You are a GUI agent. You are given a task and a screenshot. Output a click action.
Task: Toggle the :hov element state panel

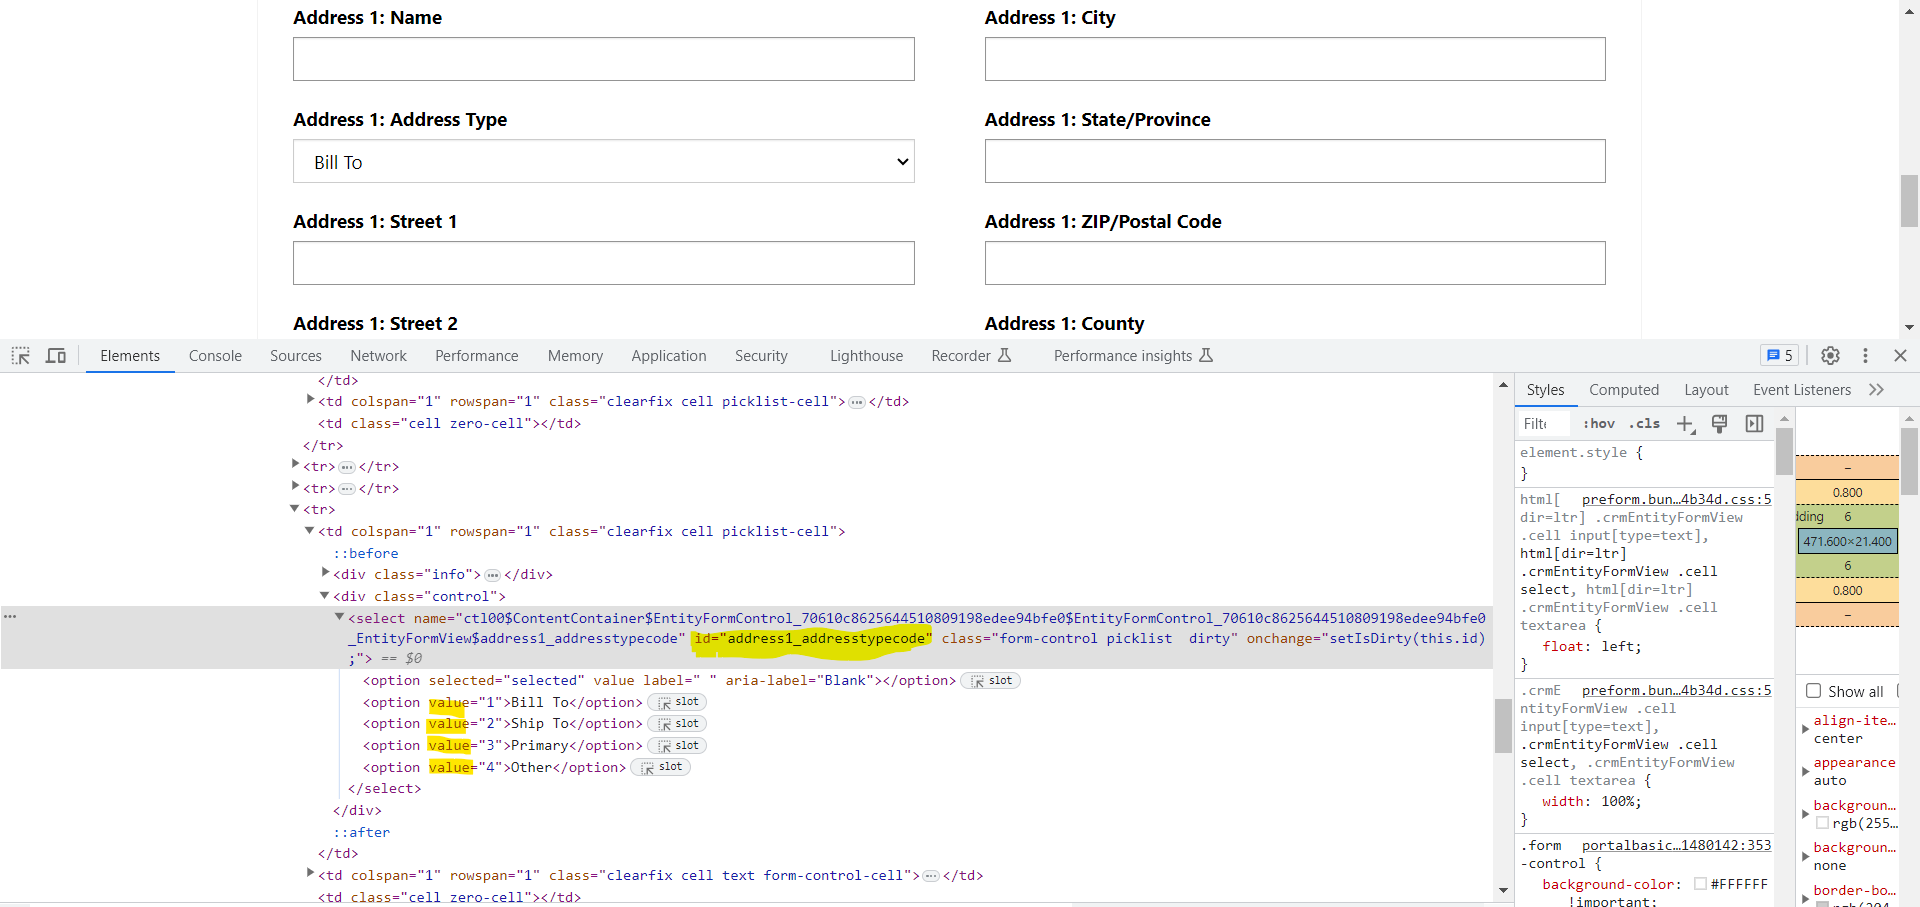pos(1599,424)
